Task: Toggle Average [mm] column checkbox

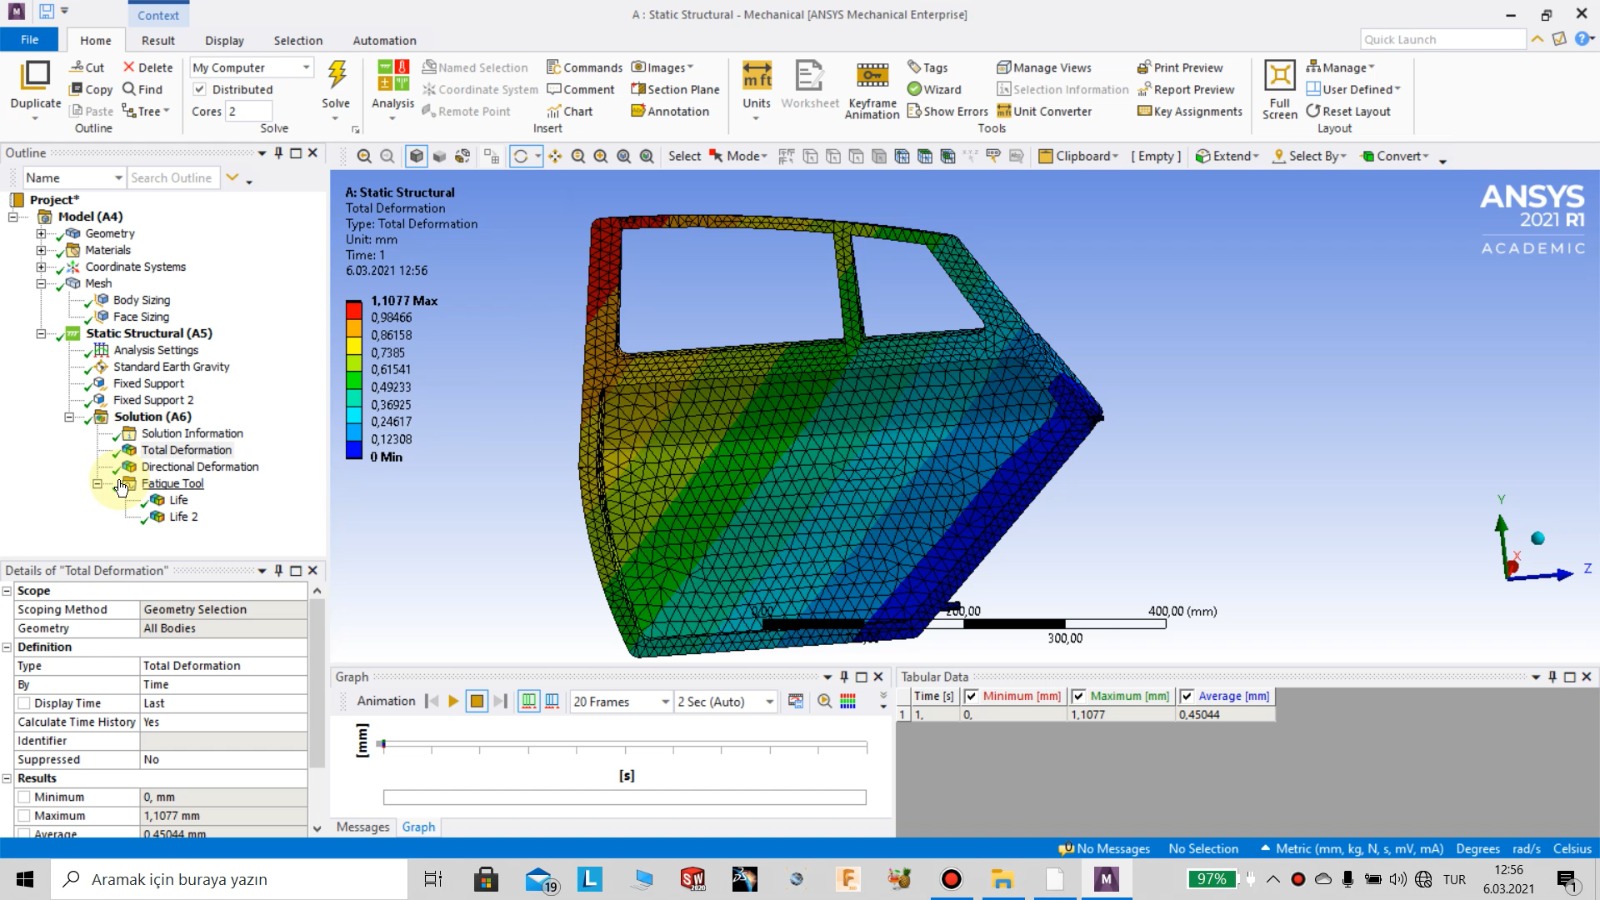Action: point(1186,696)
